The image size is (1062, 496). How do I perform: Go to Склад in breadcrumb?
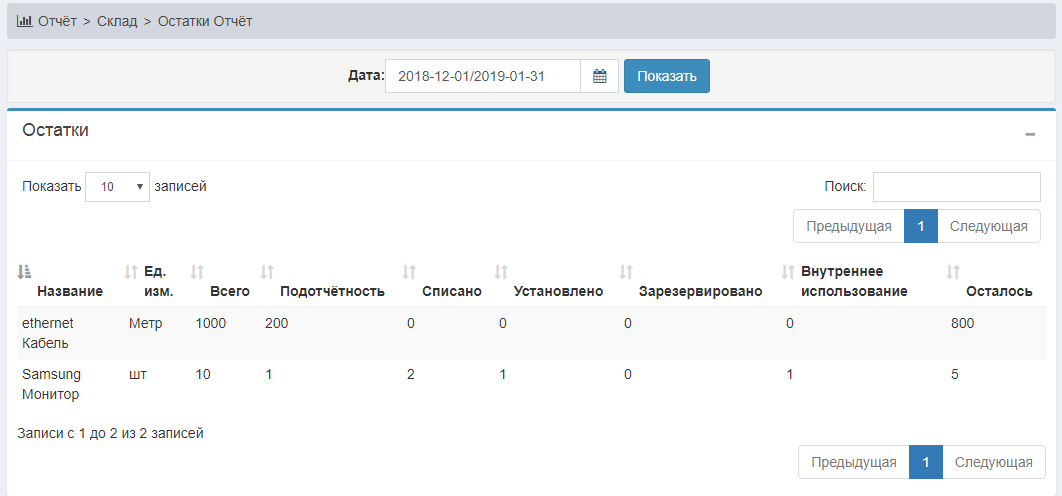pos(117,21)
